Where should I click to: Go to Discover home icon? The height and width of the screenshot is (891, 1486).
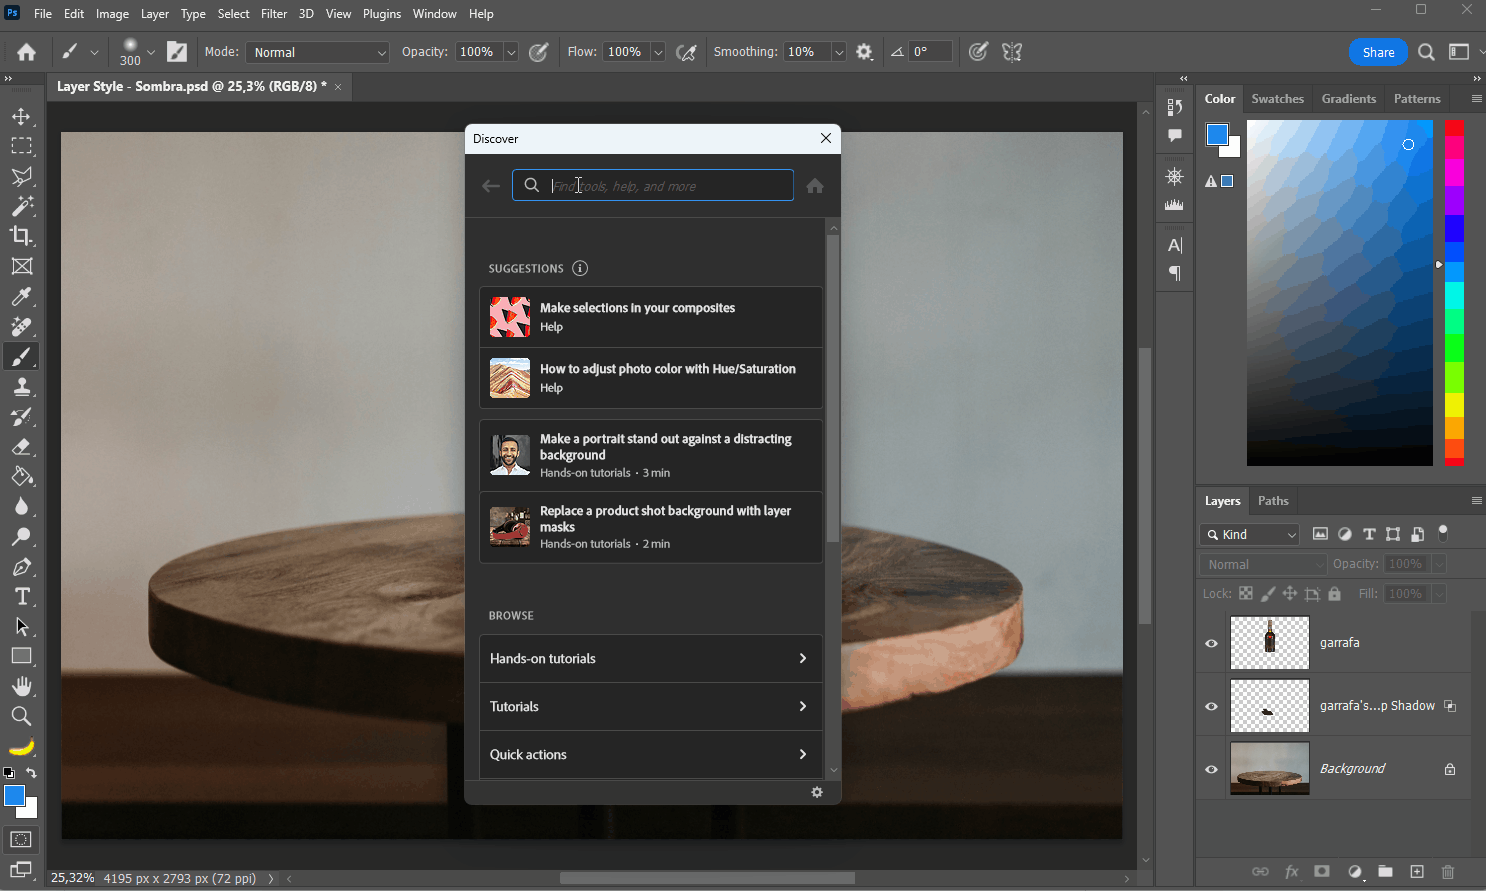point(815,186)
